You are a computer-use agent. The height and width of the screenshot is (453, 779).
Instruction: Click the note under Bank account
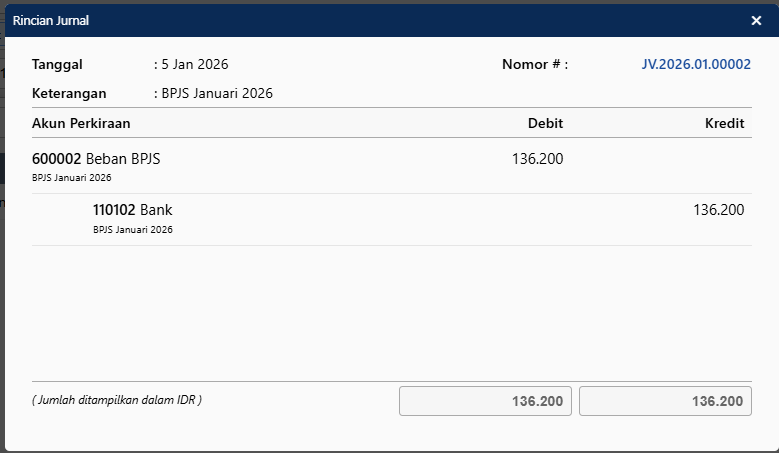133,230
